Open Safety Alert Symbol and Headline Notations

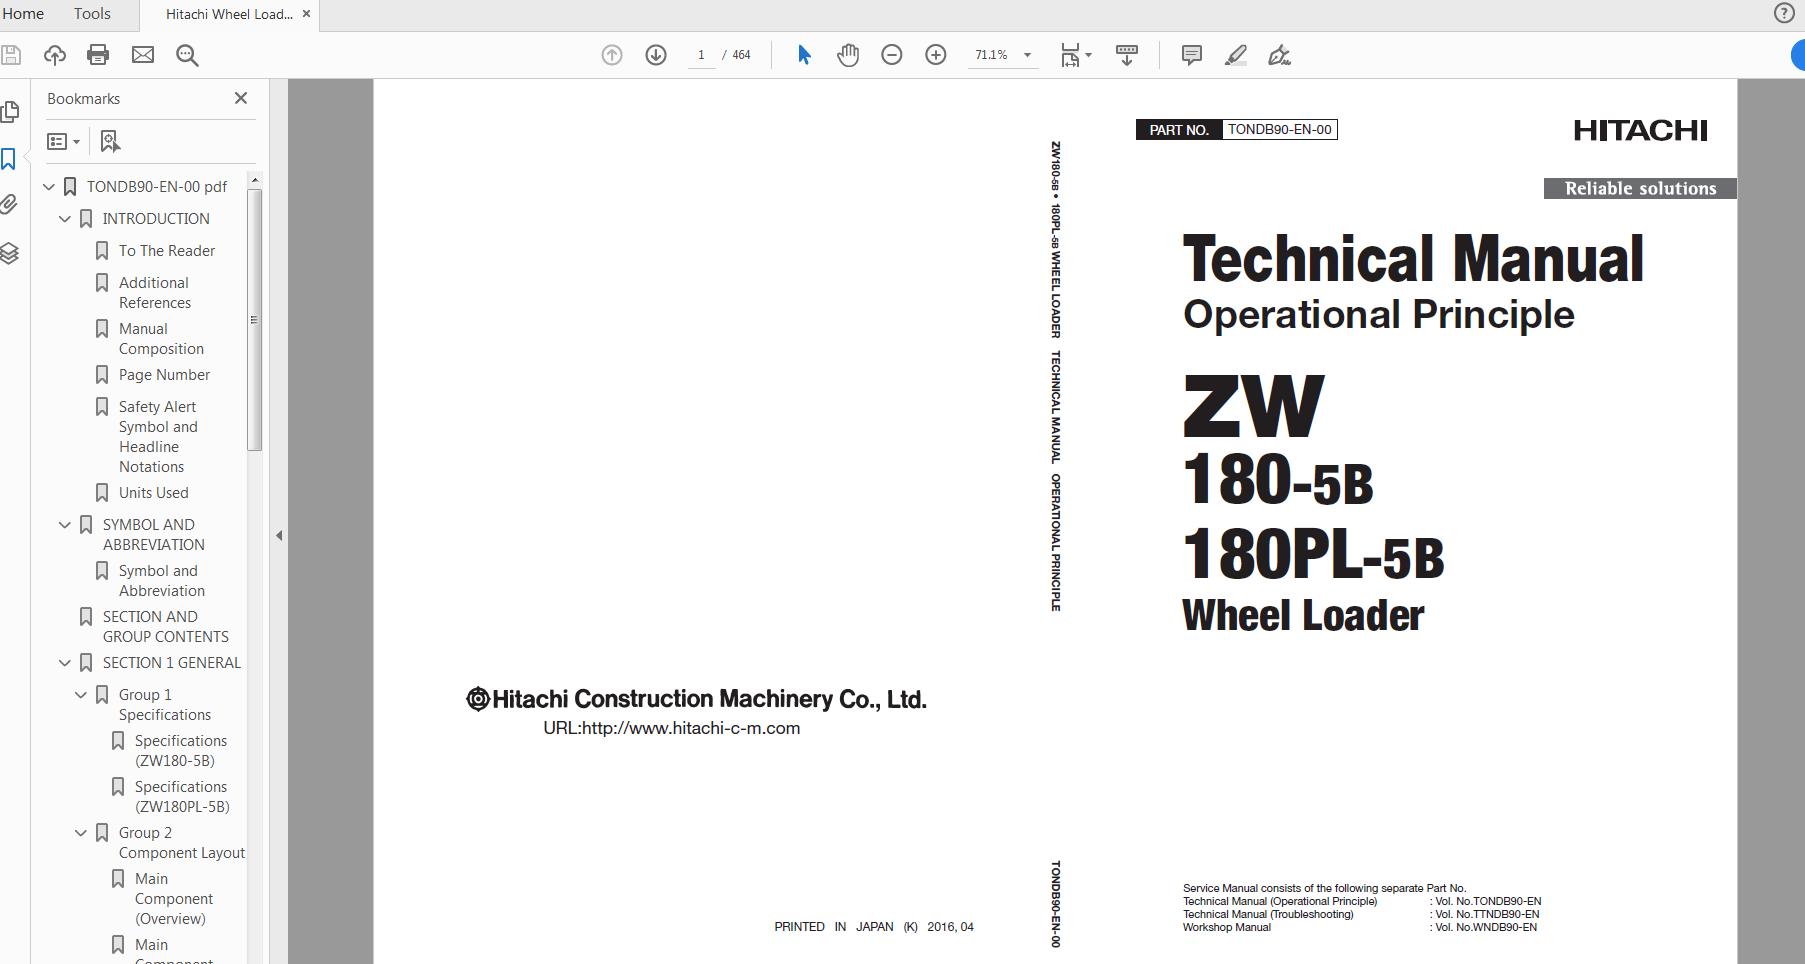click(158, 437)
